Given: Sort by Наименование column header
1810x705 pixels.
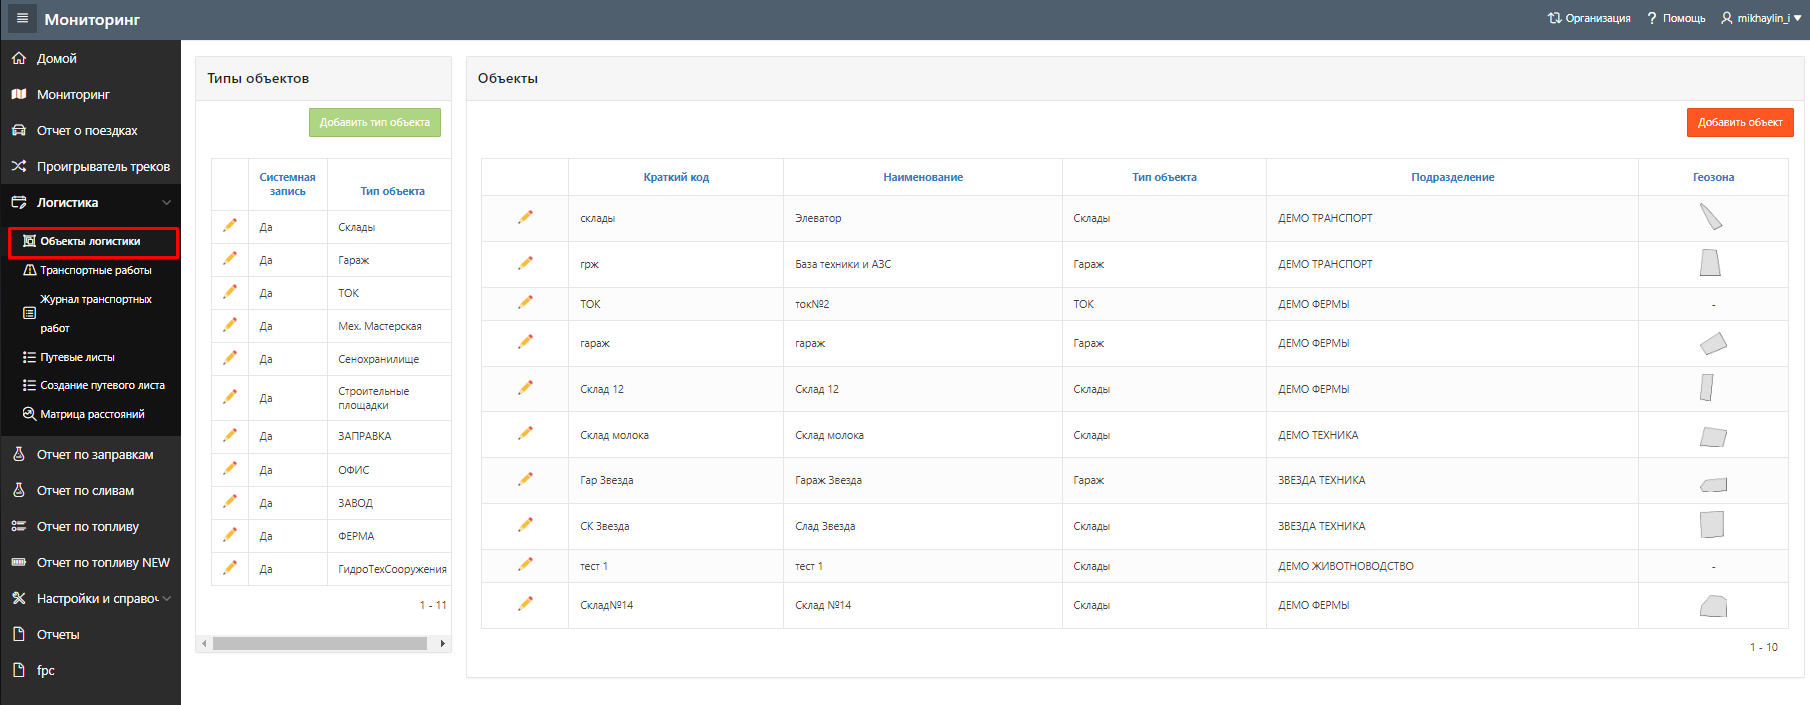Looking at the screenshot, I should pyautogui.click(x=922, y=177).
